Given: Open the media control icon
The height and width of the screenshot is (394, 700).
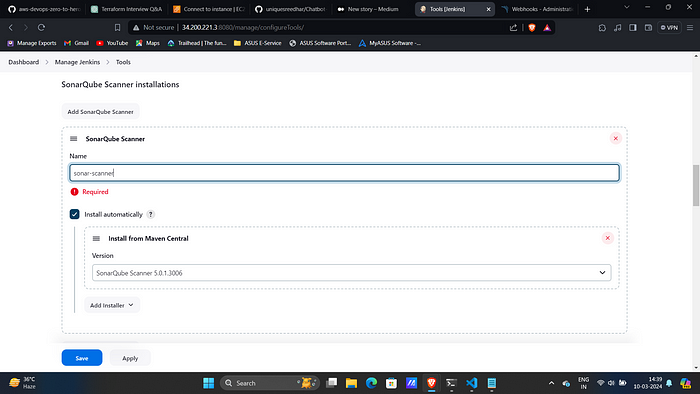Looking at the screenshot, I should 617,28.
